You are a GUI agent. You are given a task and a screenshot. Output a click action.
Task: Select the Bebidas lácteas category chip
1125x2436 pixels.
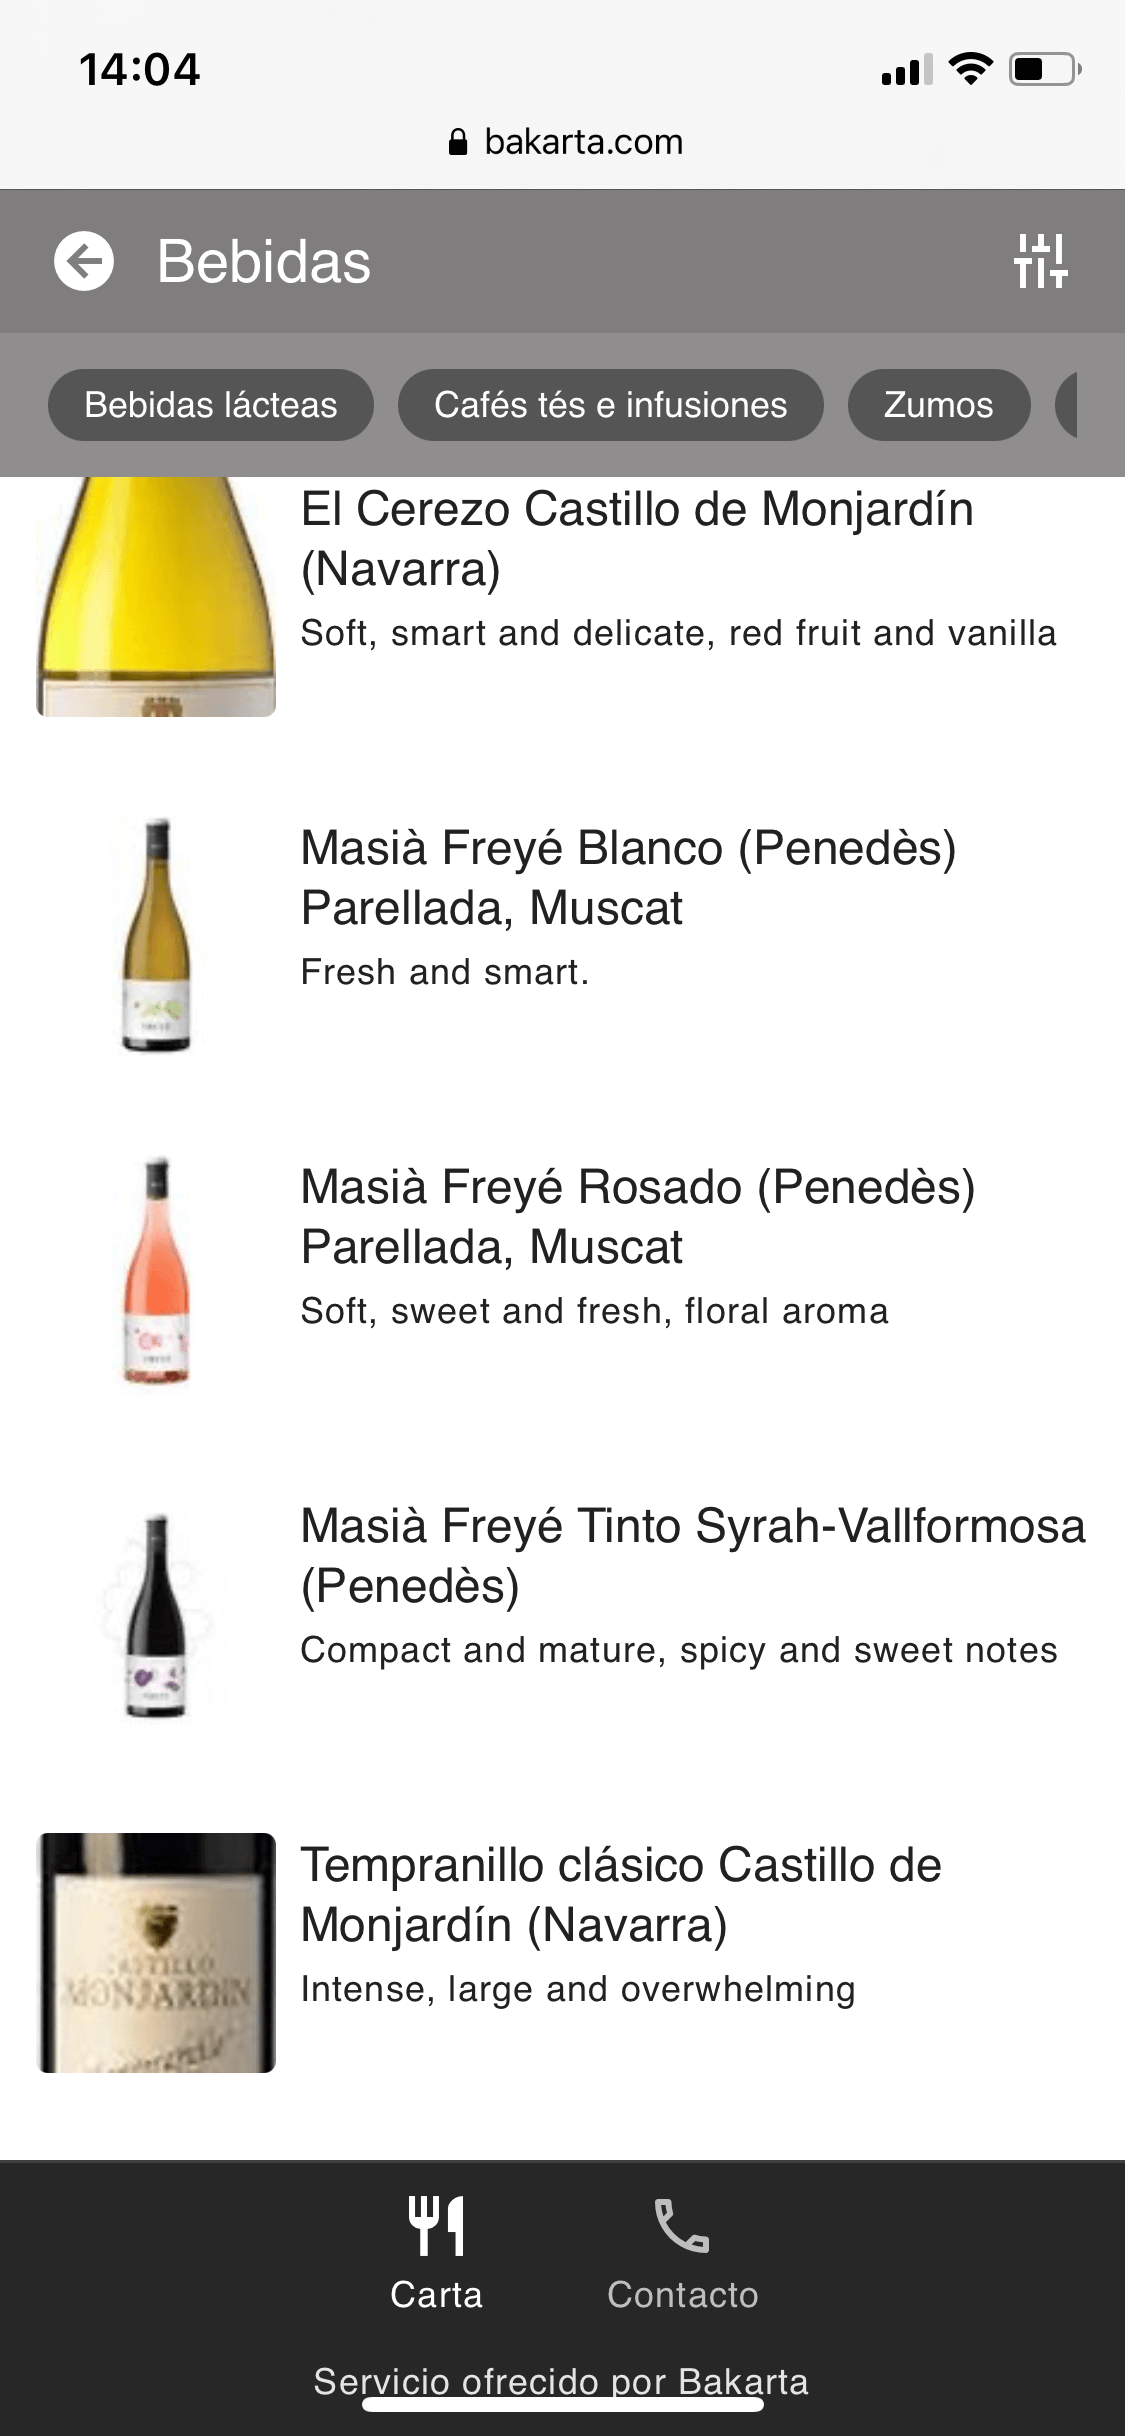tap(211, 405)
